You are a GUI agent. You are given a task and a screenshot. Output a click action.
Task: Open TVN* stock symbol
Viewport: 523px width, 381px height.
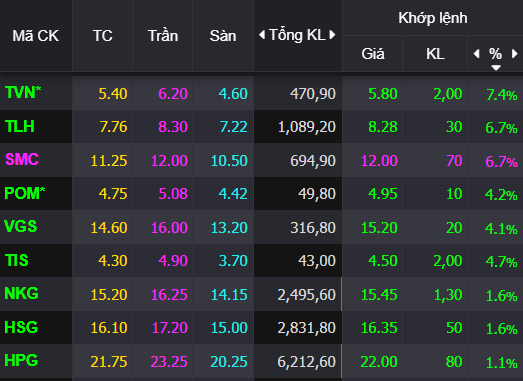23,92
